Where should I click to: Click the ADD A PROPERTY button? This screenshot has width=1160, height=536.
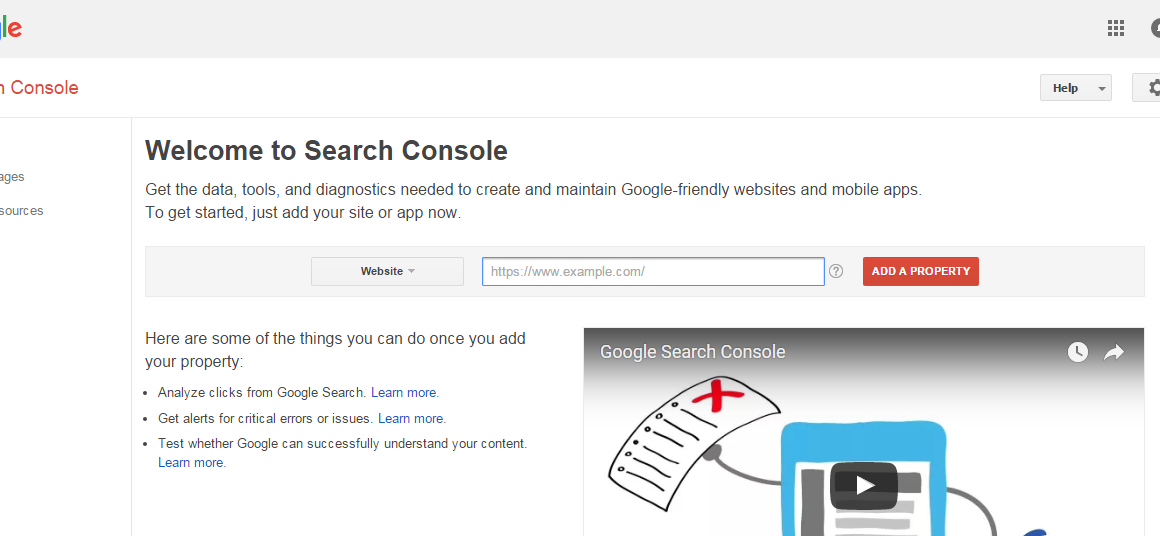[920, 271]
